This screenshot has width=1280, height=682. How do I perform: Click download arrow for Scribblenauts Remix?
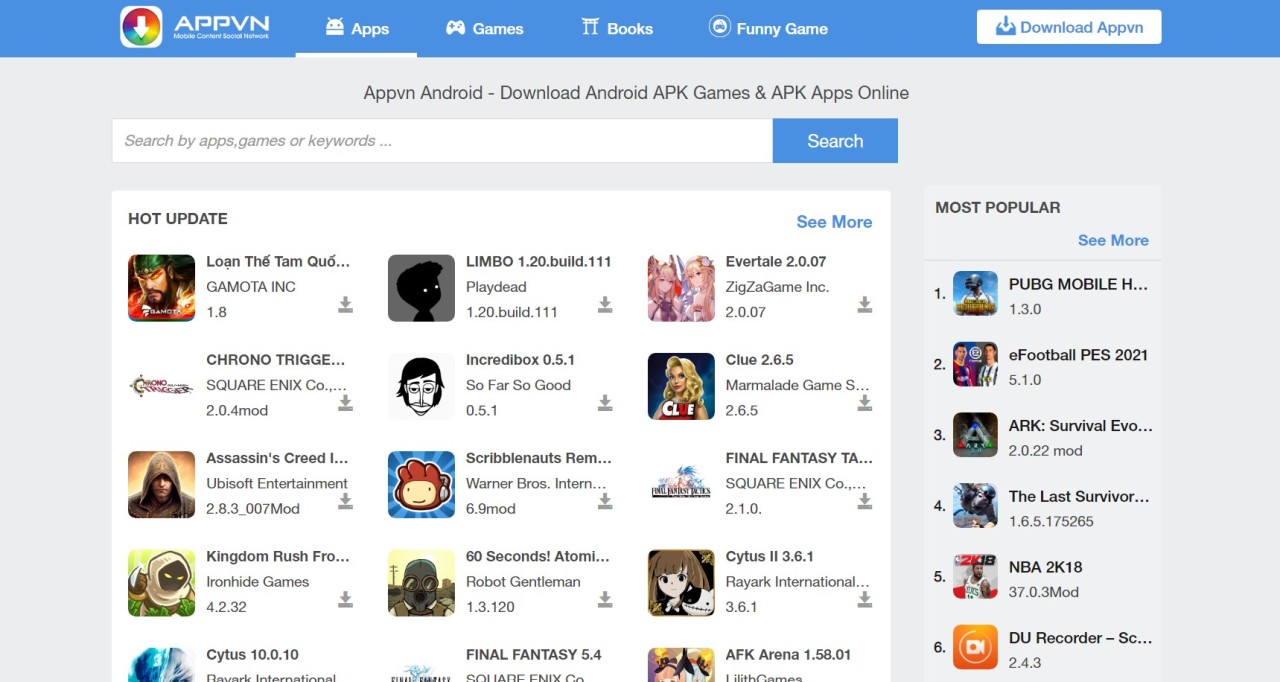(x=605, y=501)
